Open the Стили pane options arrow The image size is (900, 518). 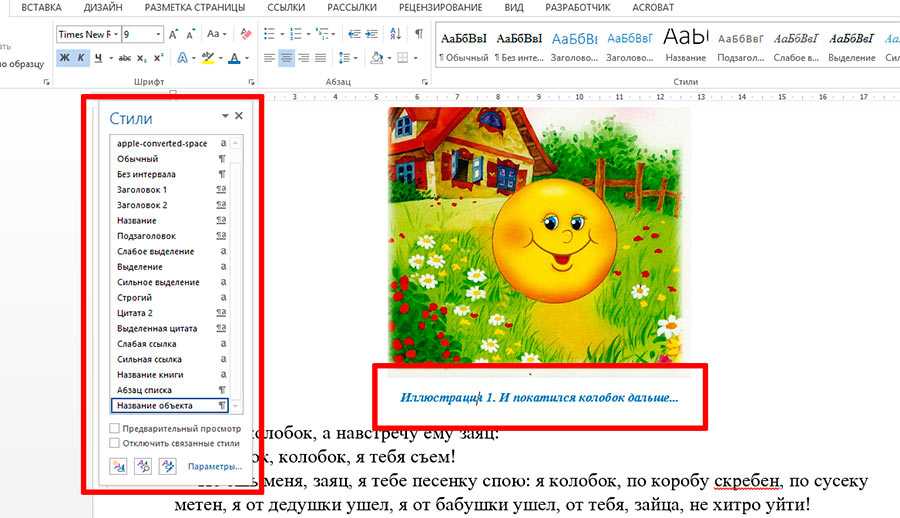pyautogui.click(x=225, y=117)
